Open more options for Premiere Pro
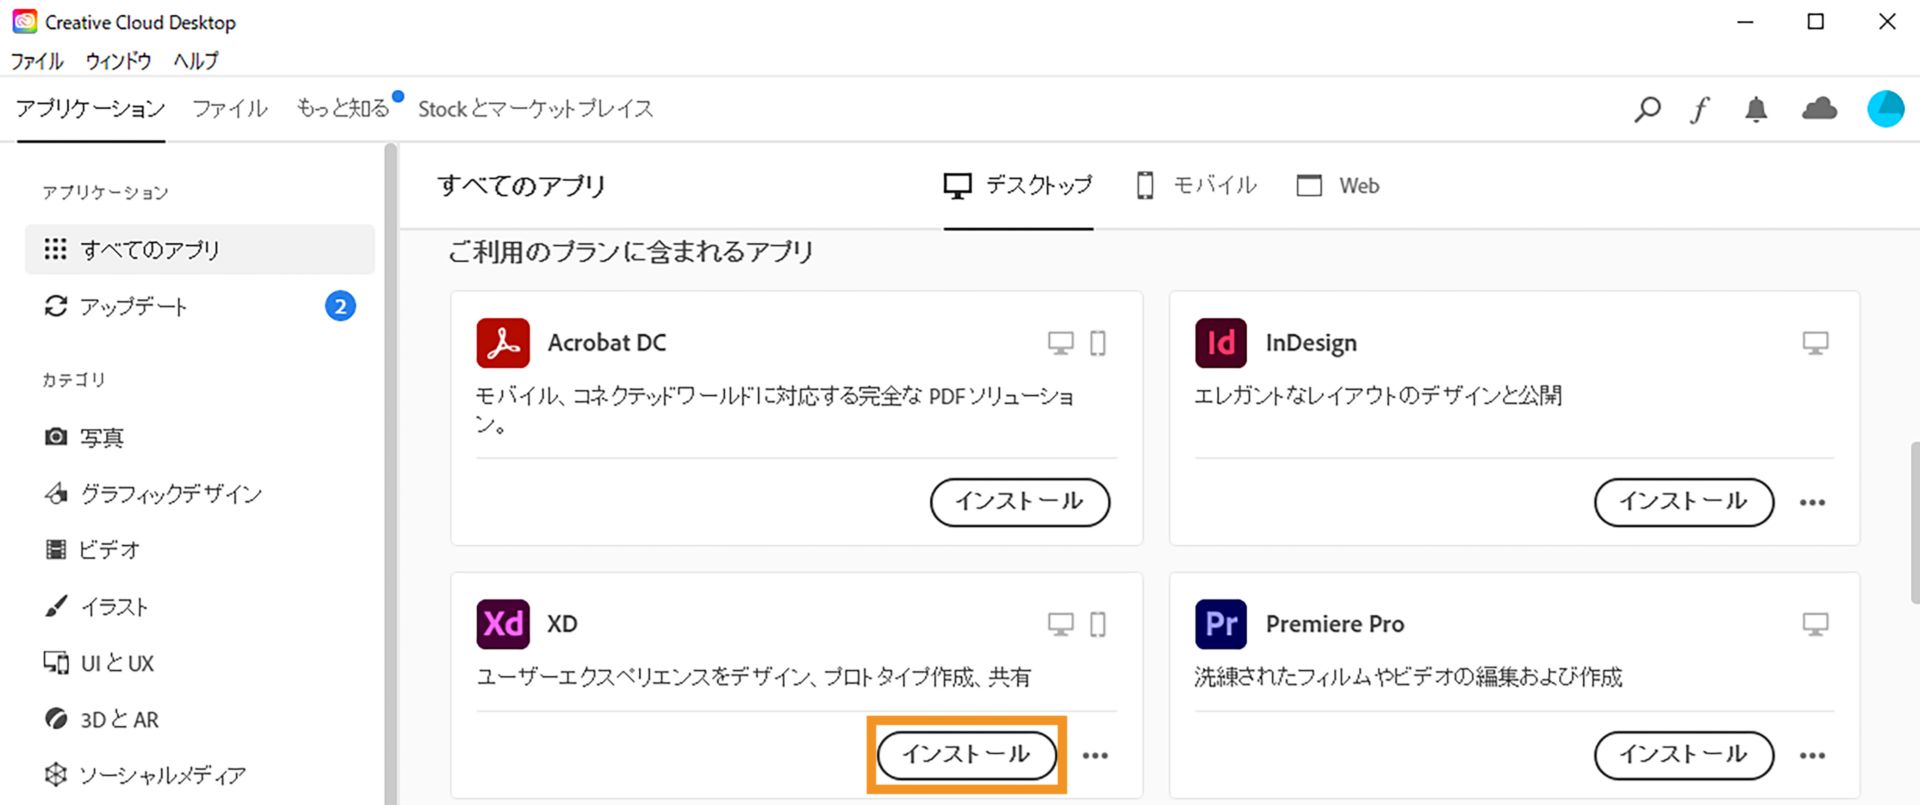This screenshot has width=1920, height=805. (1813, 755)
